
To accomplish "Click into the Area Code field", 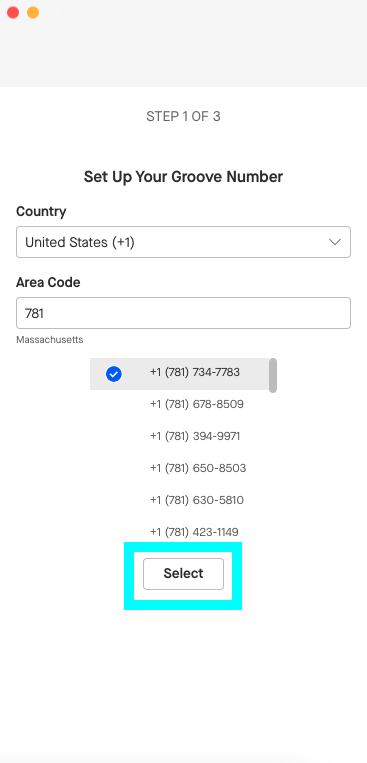I will pos(183,313).
